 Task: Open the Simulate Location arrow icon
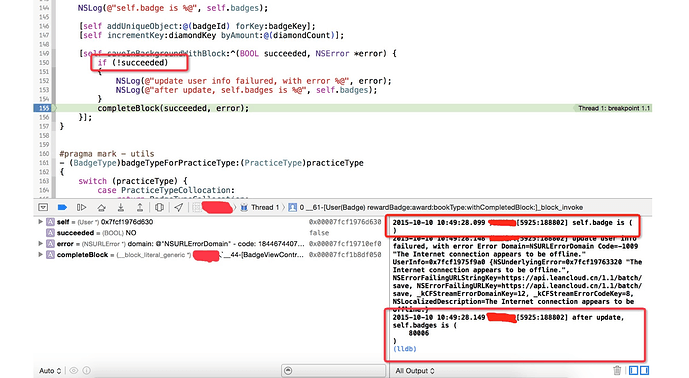click(178, 207)
